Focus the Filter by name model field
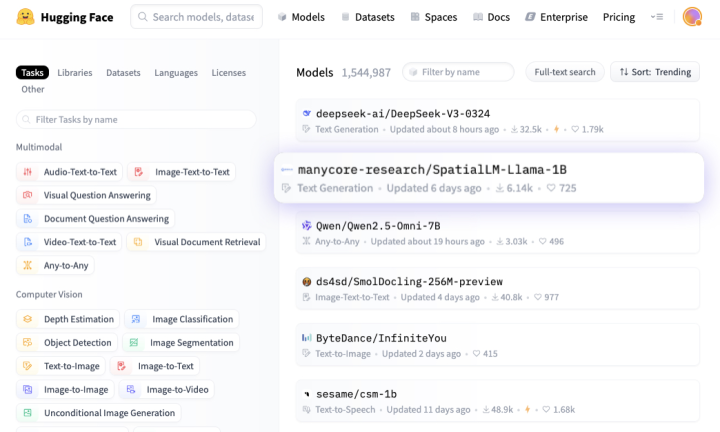 tap(458, 72)
